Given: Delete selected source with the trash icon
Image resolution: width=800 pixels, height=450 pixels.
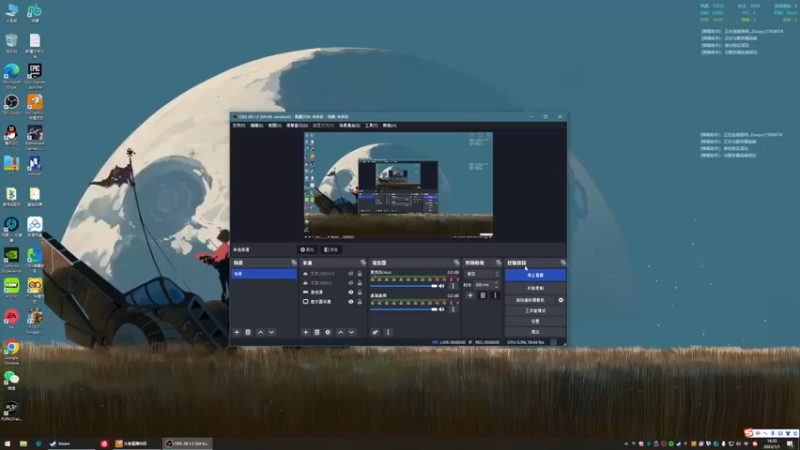Looking at the screenshot, I should (317, 332).
